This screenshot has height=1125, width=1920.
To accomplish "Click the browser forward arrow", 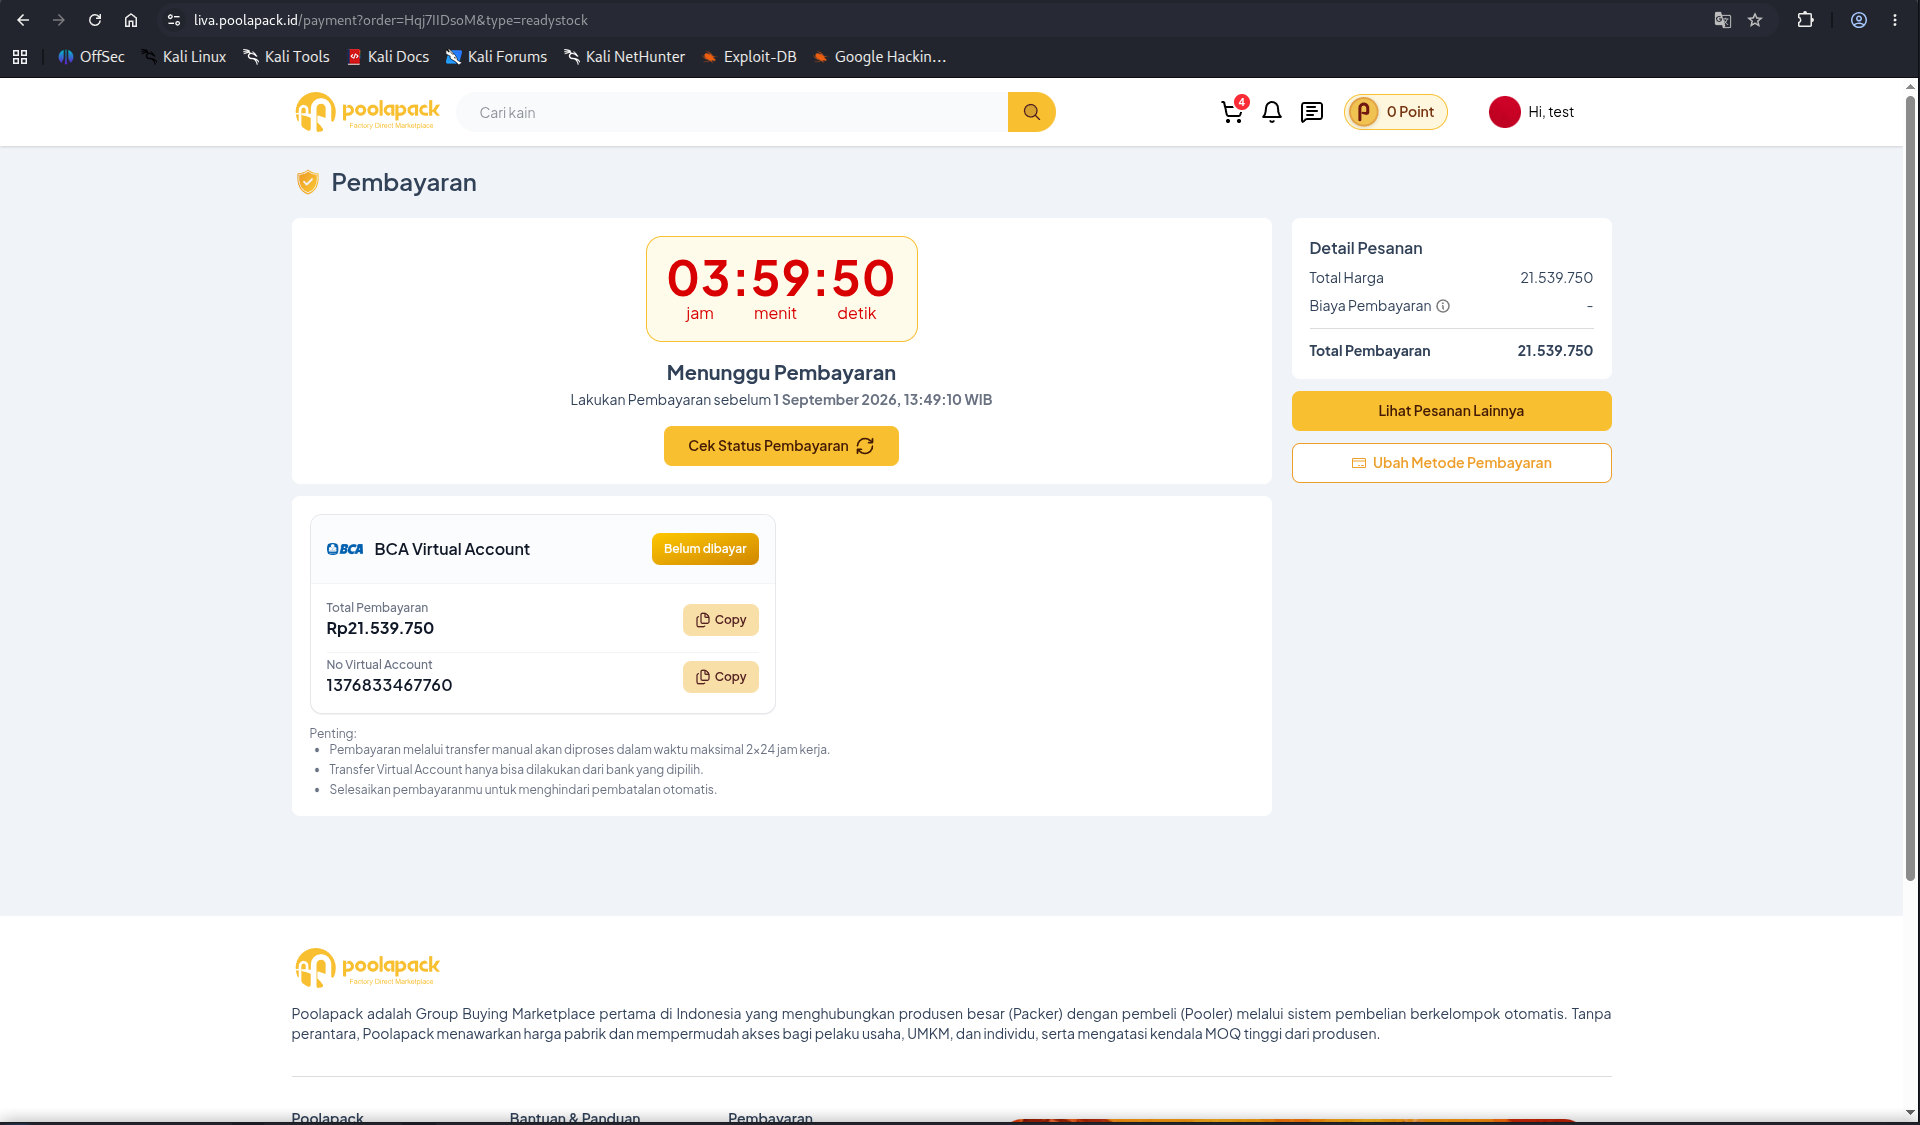I will (59, 20).
